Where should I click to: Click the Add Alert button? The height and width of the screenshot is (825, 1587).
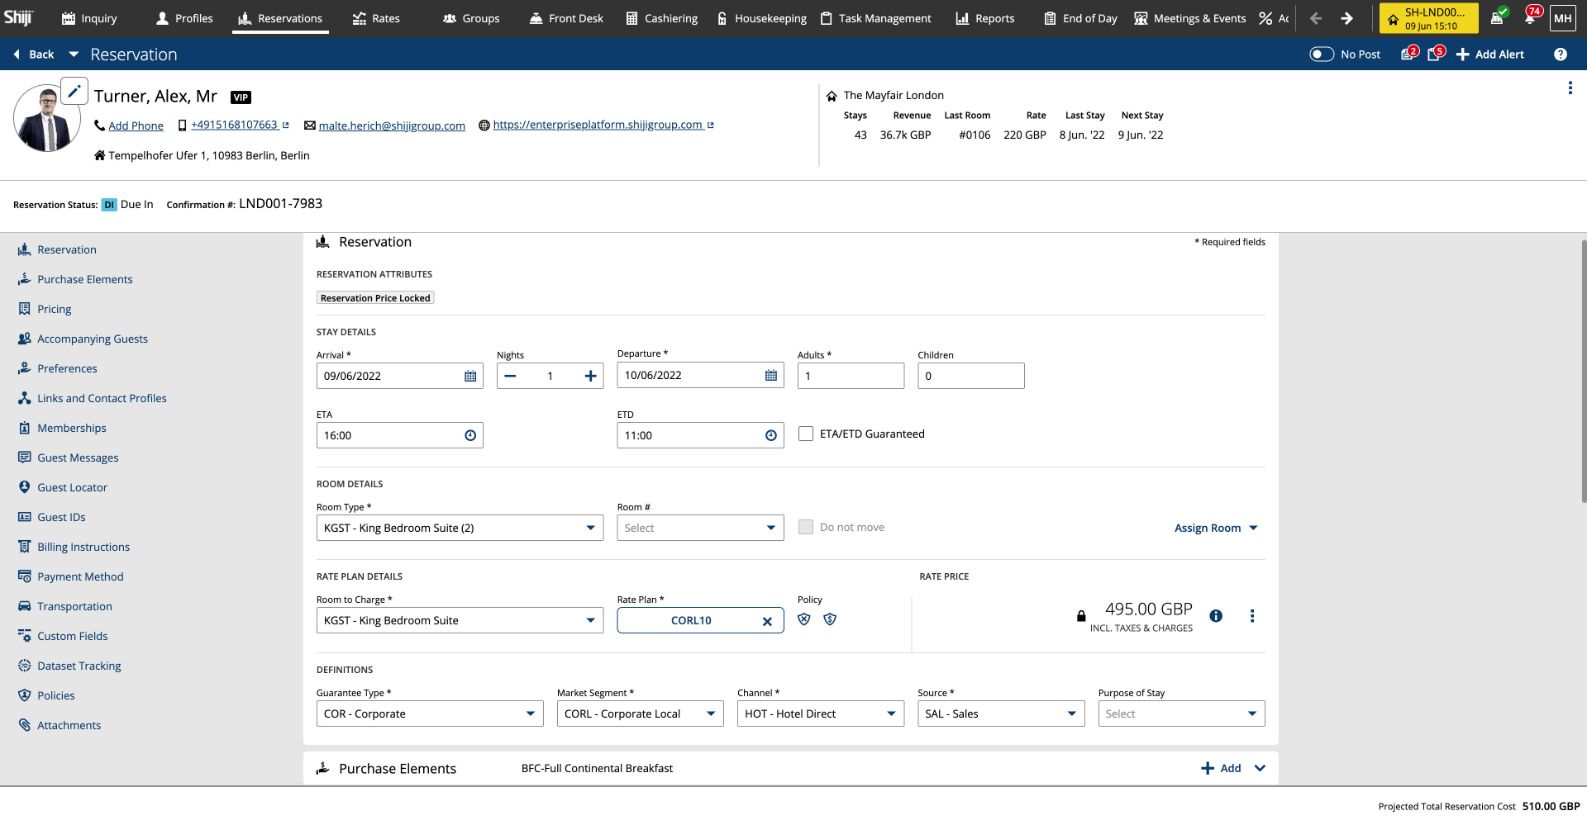click(1490, 54)
